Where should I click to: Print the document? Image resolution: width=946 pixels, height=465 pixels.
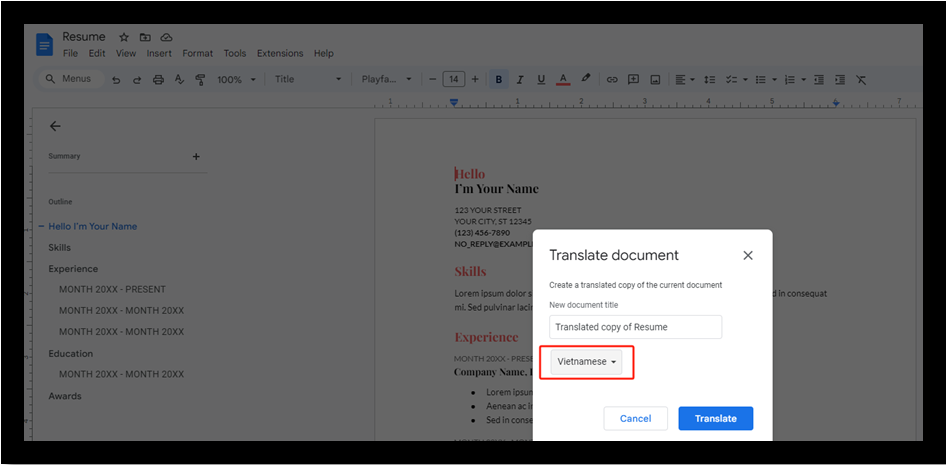point(158,80)
